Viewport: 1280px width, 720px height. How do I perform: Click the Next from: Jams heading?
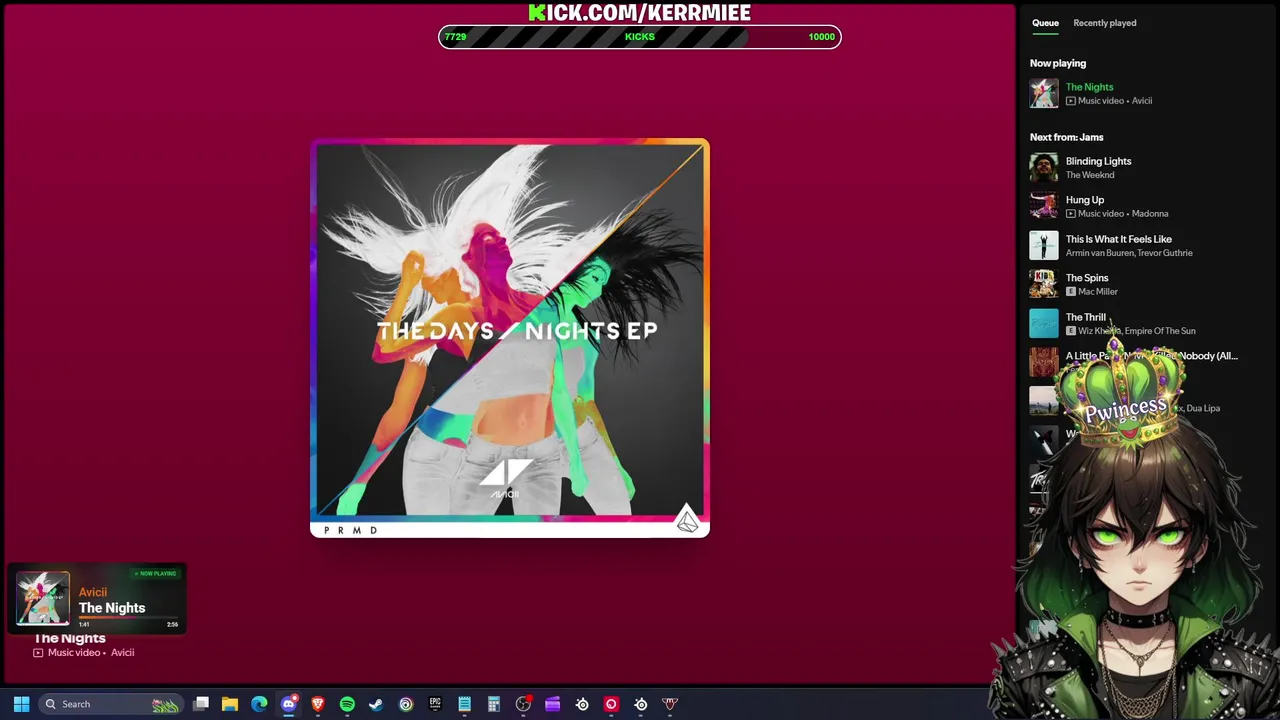click(x=1067, y=137)
